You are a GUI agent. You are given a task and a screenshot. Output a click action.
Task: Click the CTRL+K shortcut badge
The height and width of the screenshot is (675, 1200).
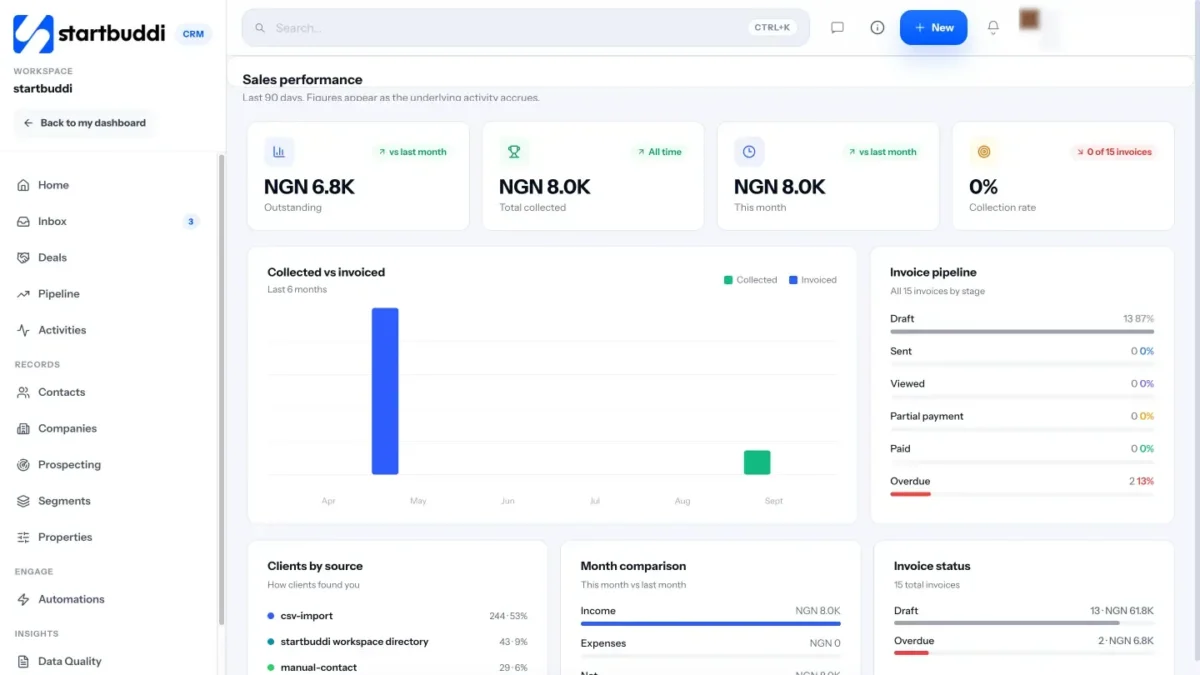(x=772, y=28)
